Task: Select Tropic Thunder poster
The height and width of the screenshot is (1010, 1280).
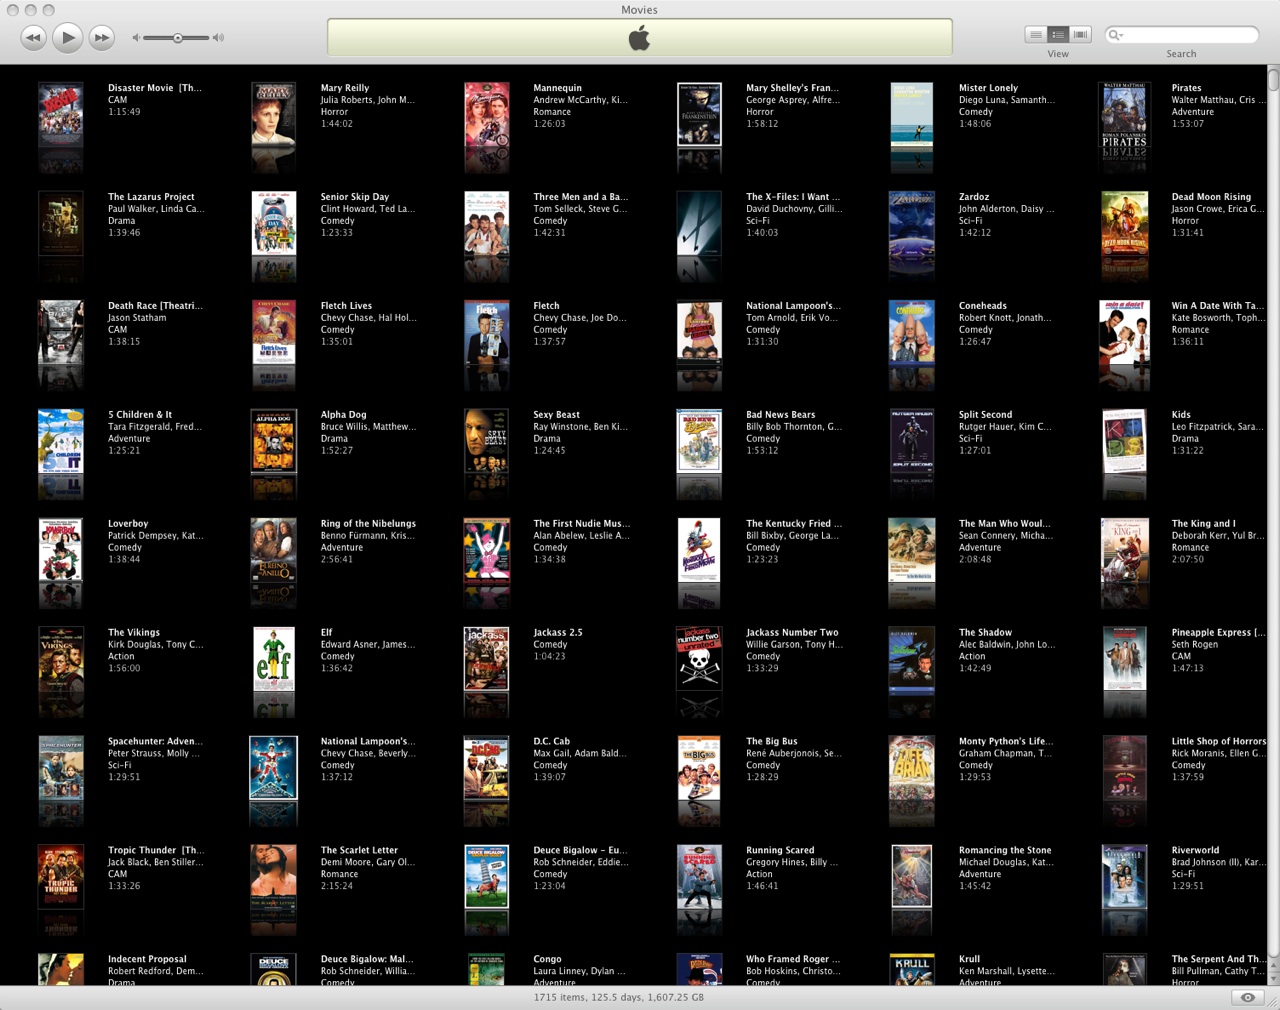Action: pos(60,877)
